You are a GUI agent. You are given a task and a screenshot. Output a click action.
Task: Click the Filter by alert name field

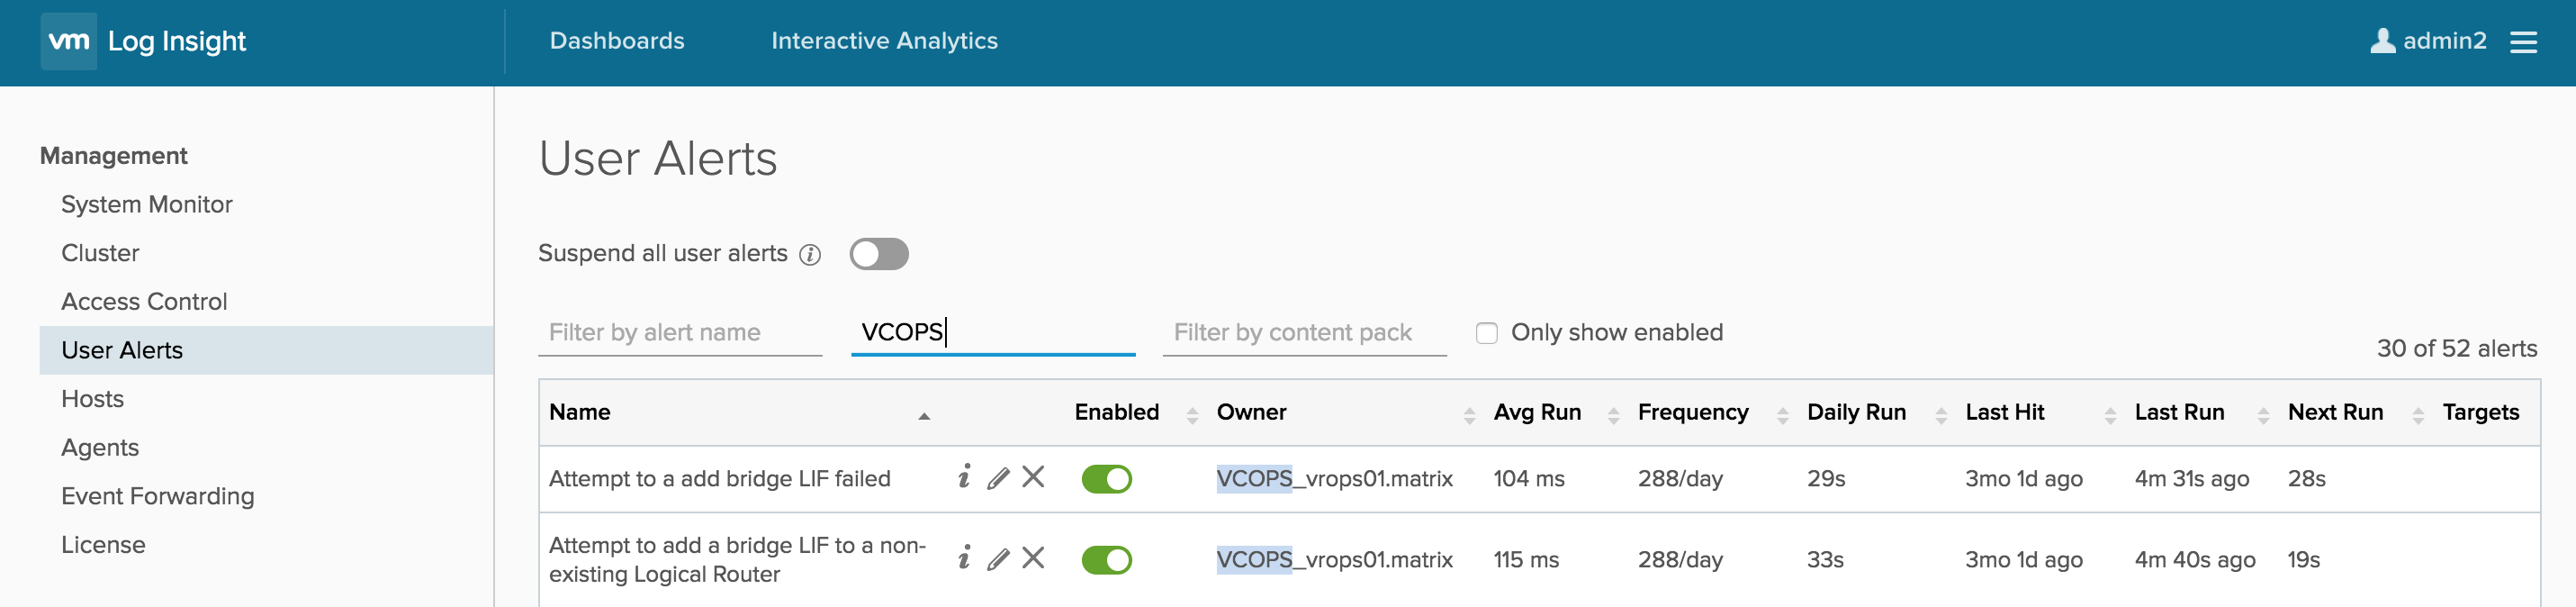679,333
